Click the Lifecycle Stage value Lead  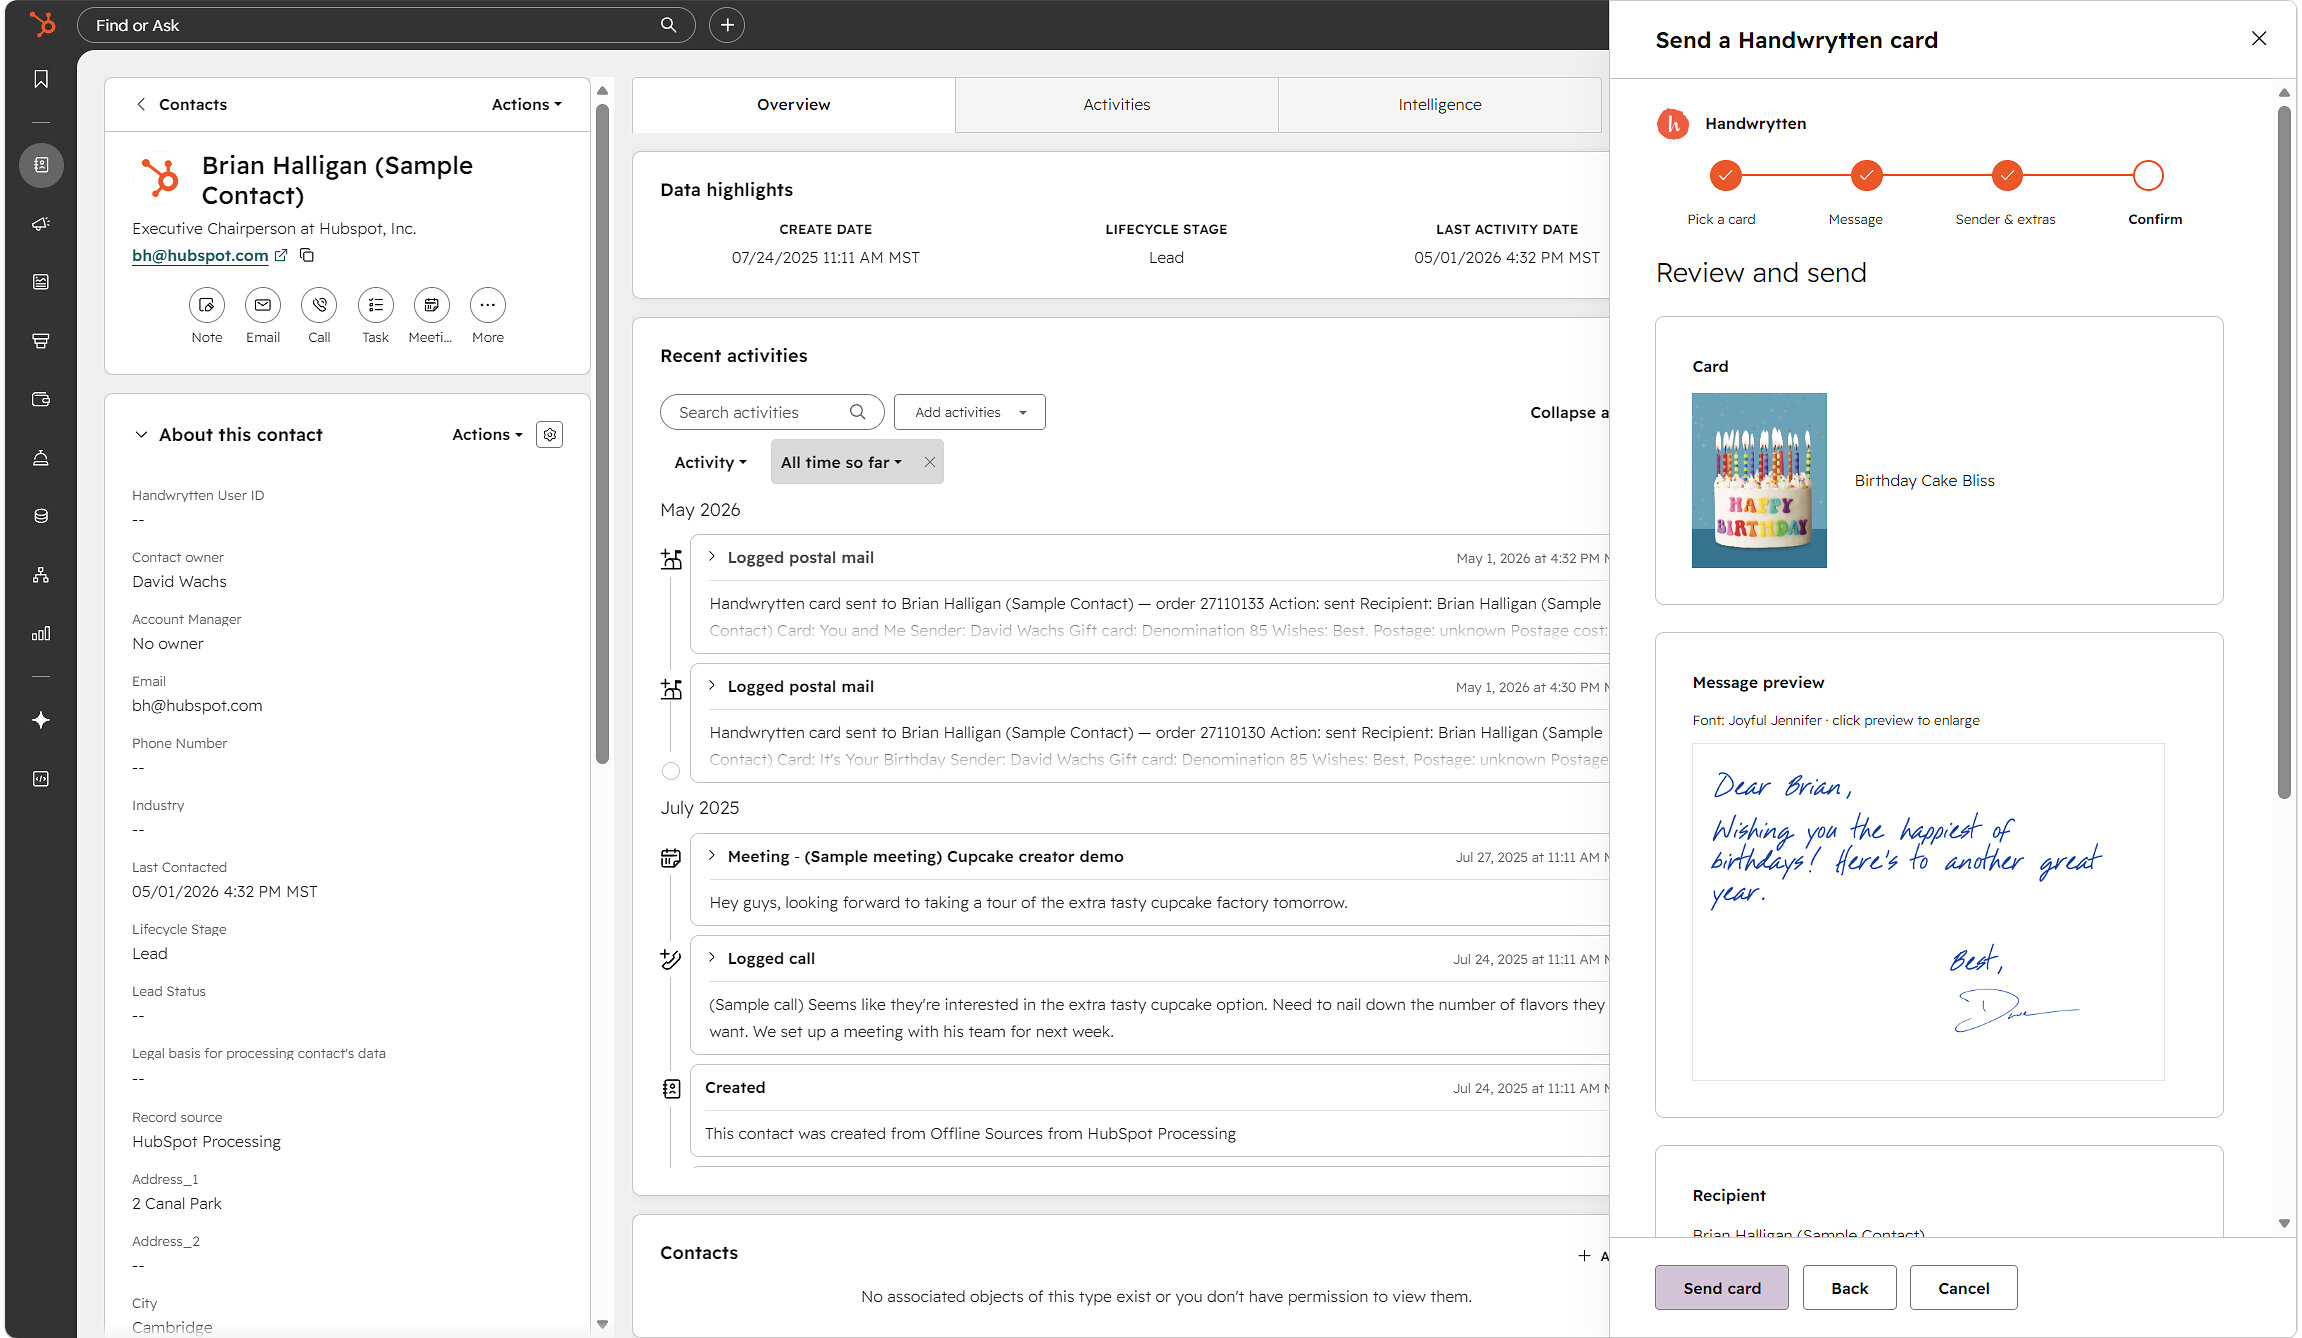pos(150,954)
